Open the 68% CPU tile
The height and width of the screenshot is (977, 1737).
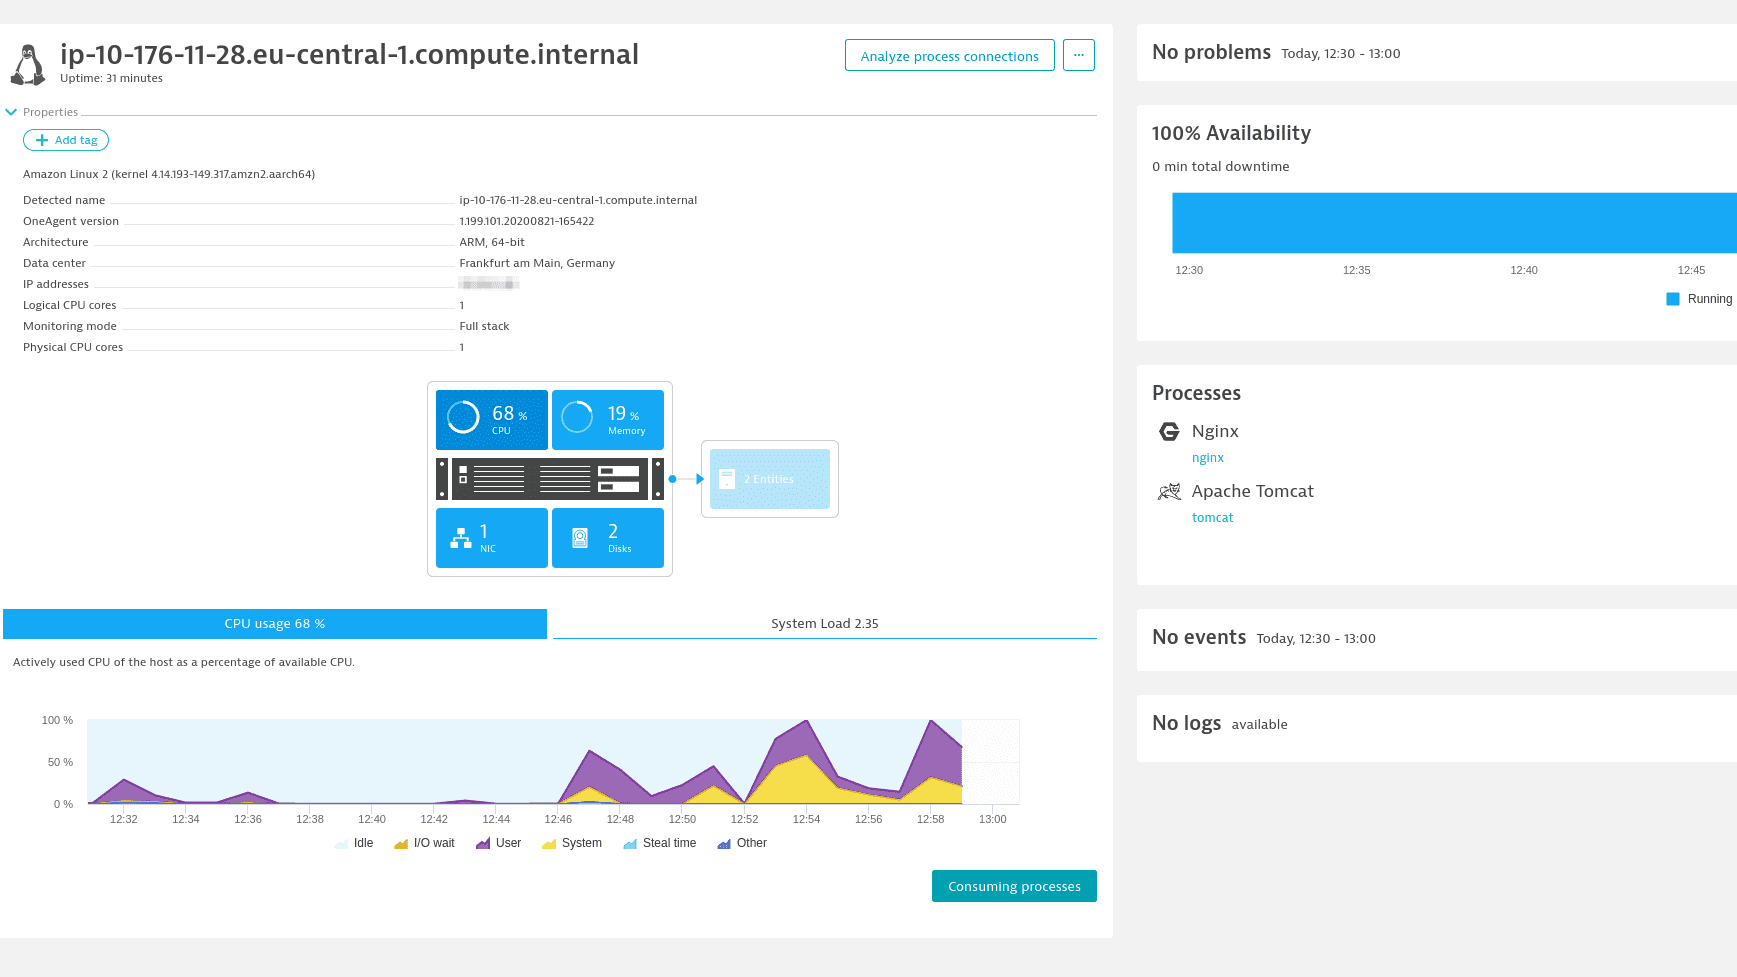[492, 419]
